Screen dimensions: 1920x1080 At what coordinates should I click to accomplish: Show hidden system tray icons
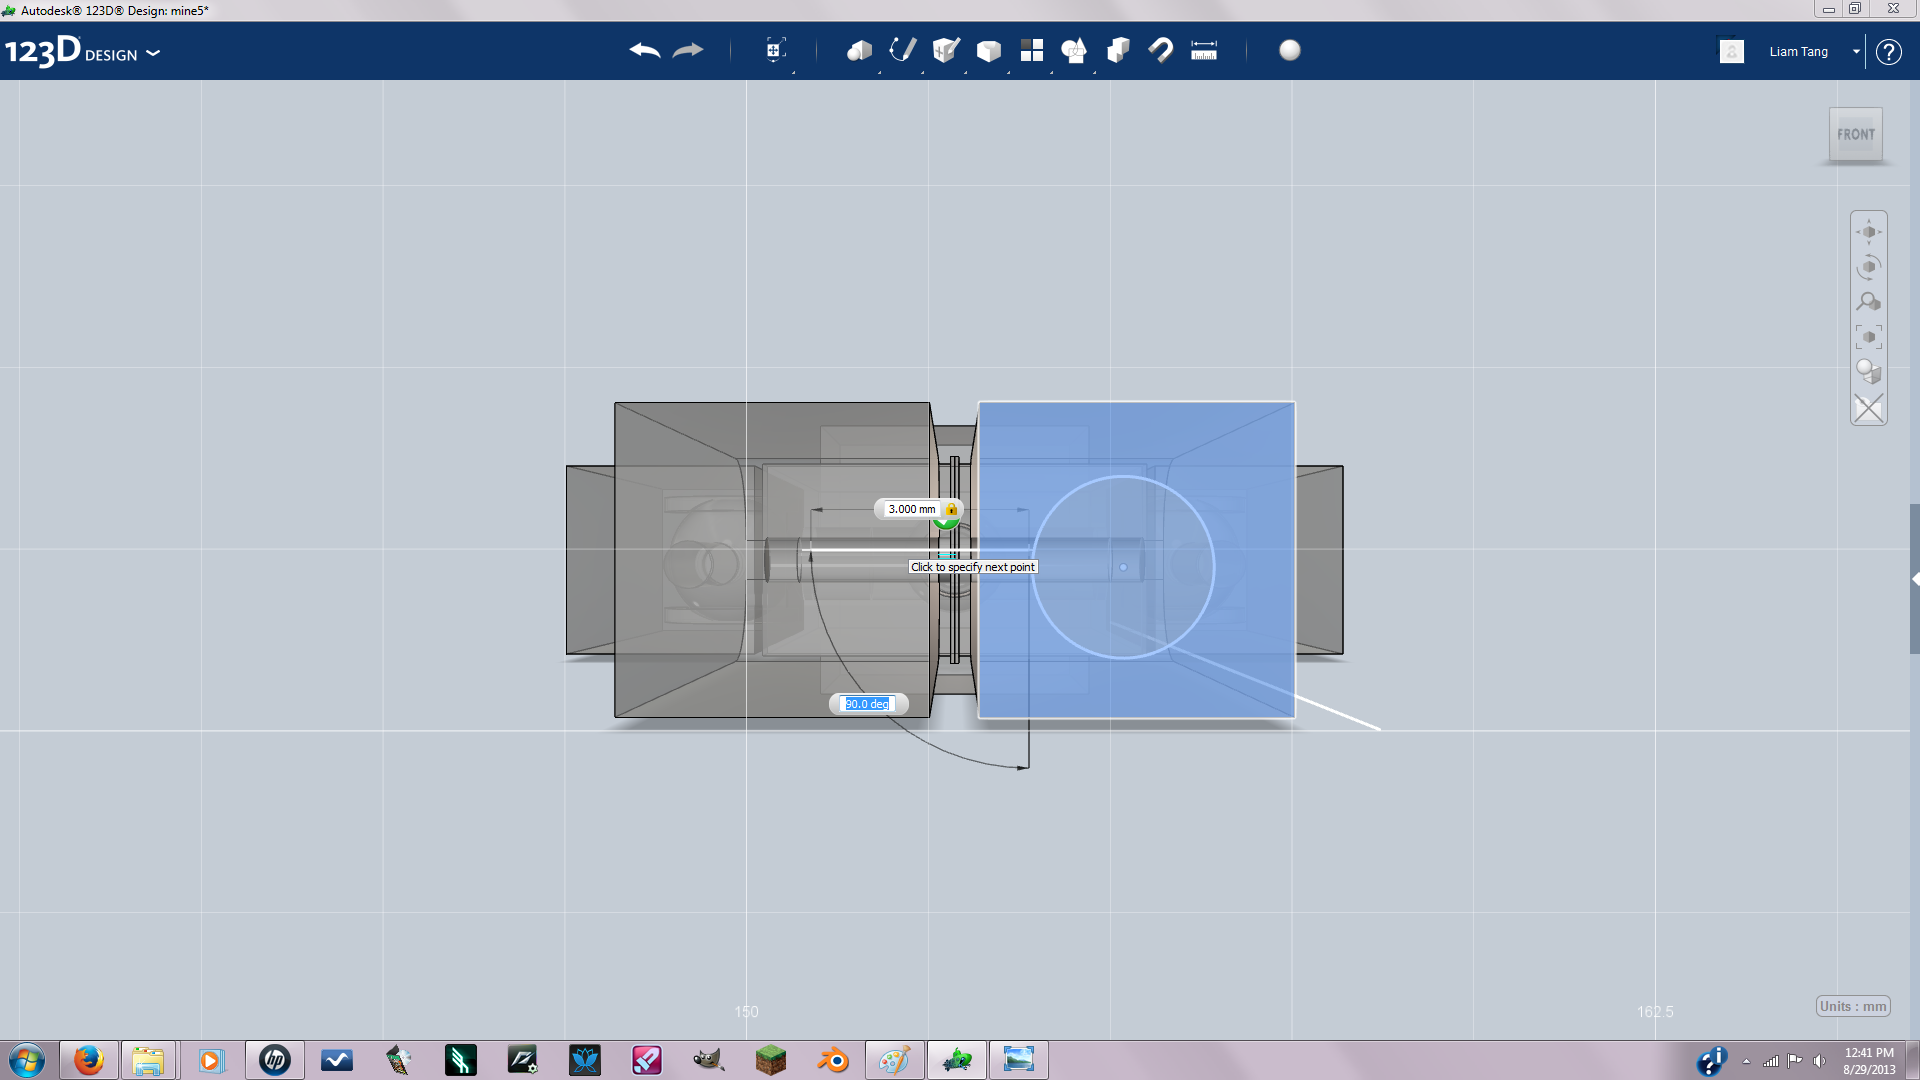(x=1746, y=1061)
